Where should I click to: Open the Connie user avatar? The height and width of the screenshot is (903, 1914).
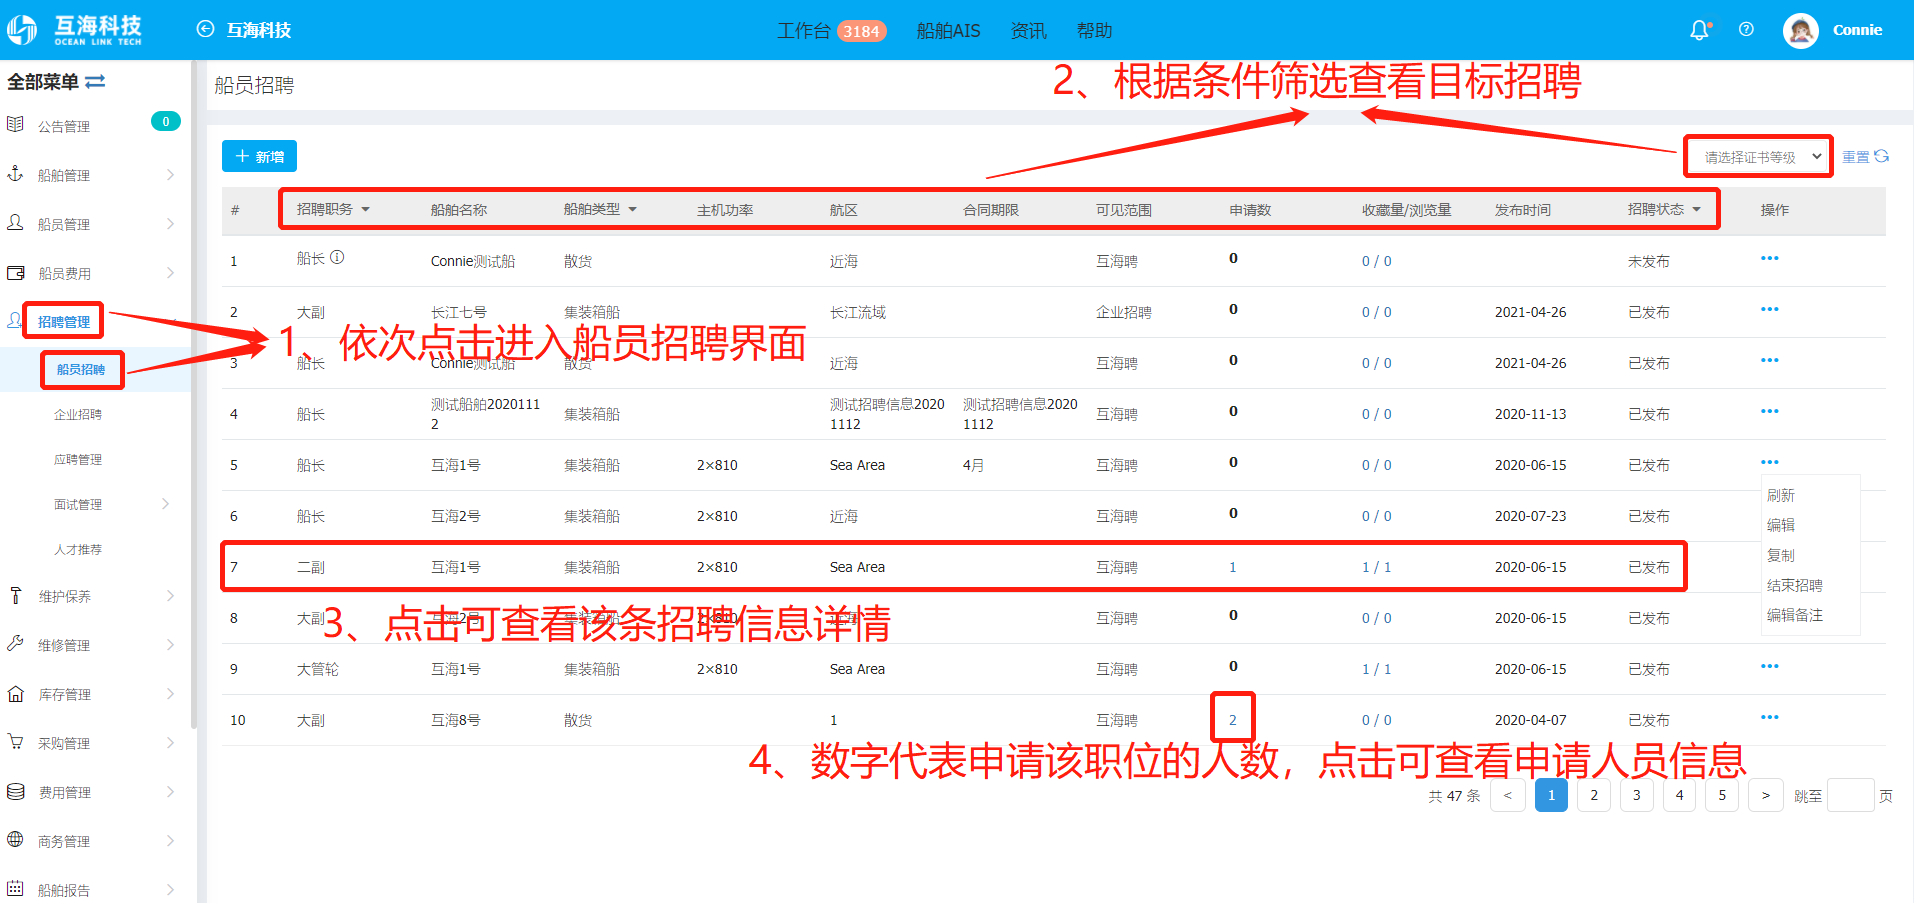[x=1801, y=30]
